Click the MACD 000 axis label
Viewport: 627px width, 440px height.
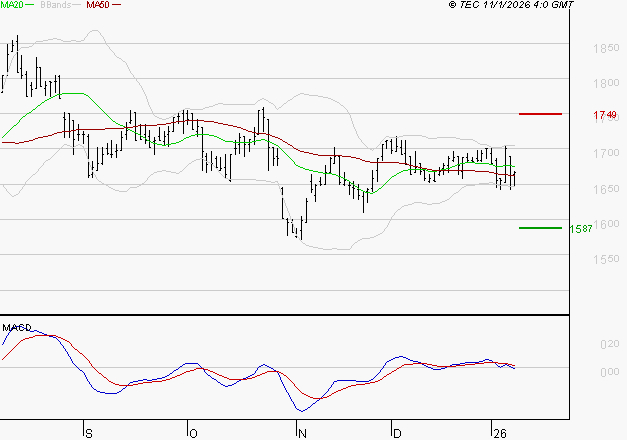(x=610, y=372)
